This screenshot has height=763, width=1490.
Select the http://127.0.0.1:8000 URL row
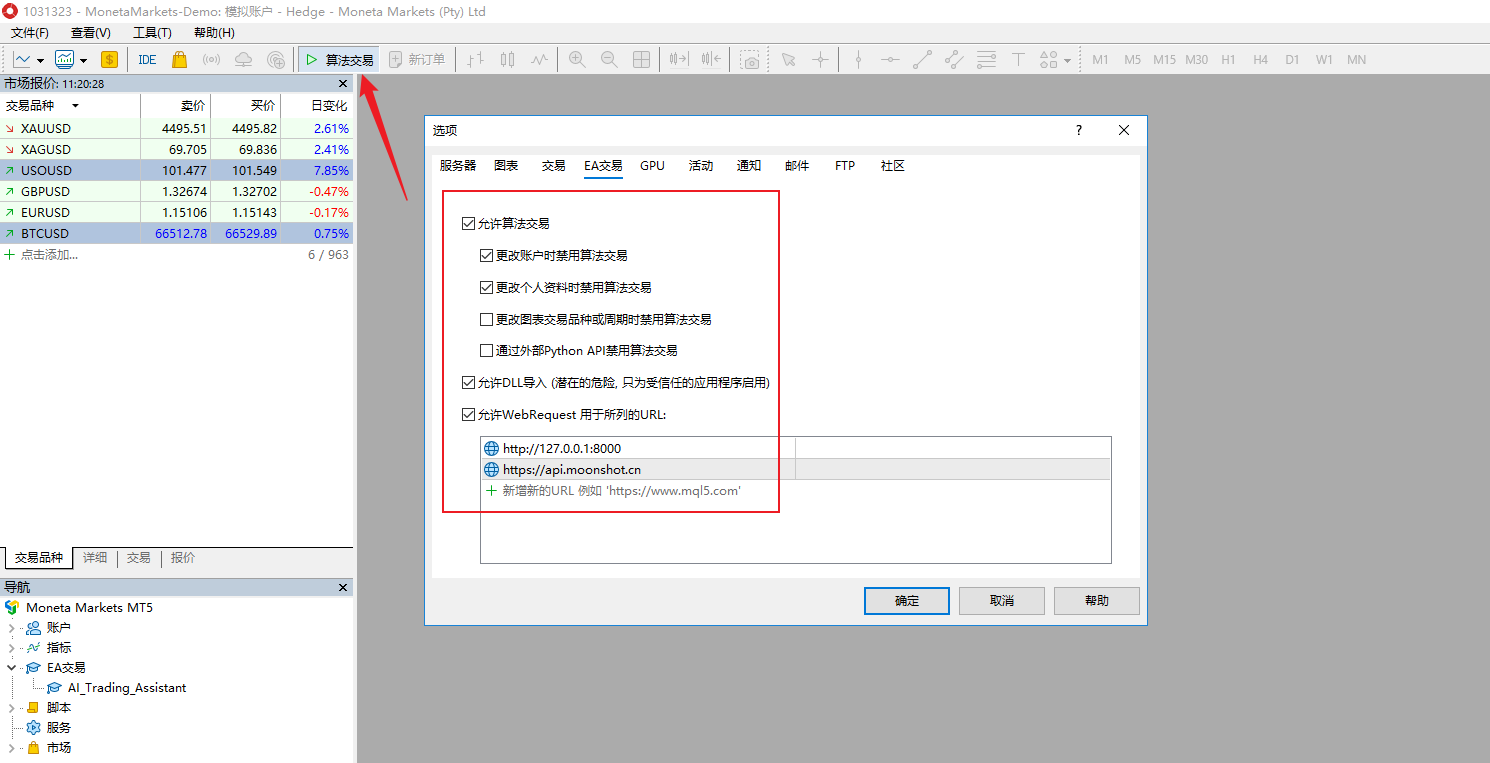[795, 448]
